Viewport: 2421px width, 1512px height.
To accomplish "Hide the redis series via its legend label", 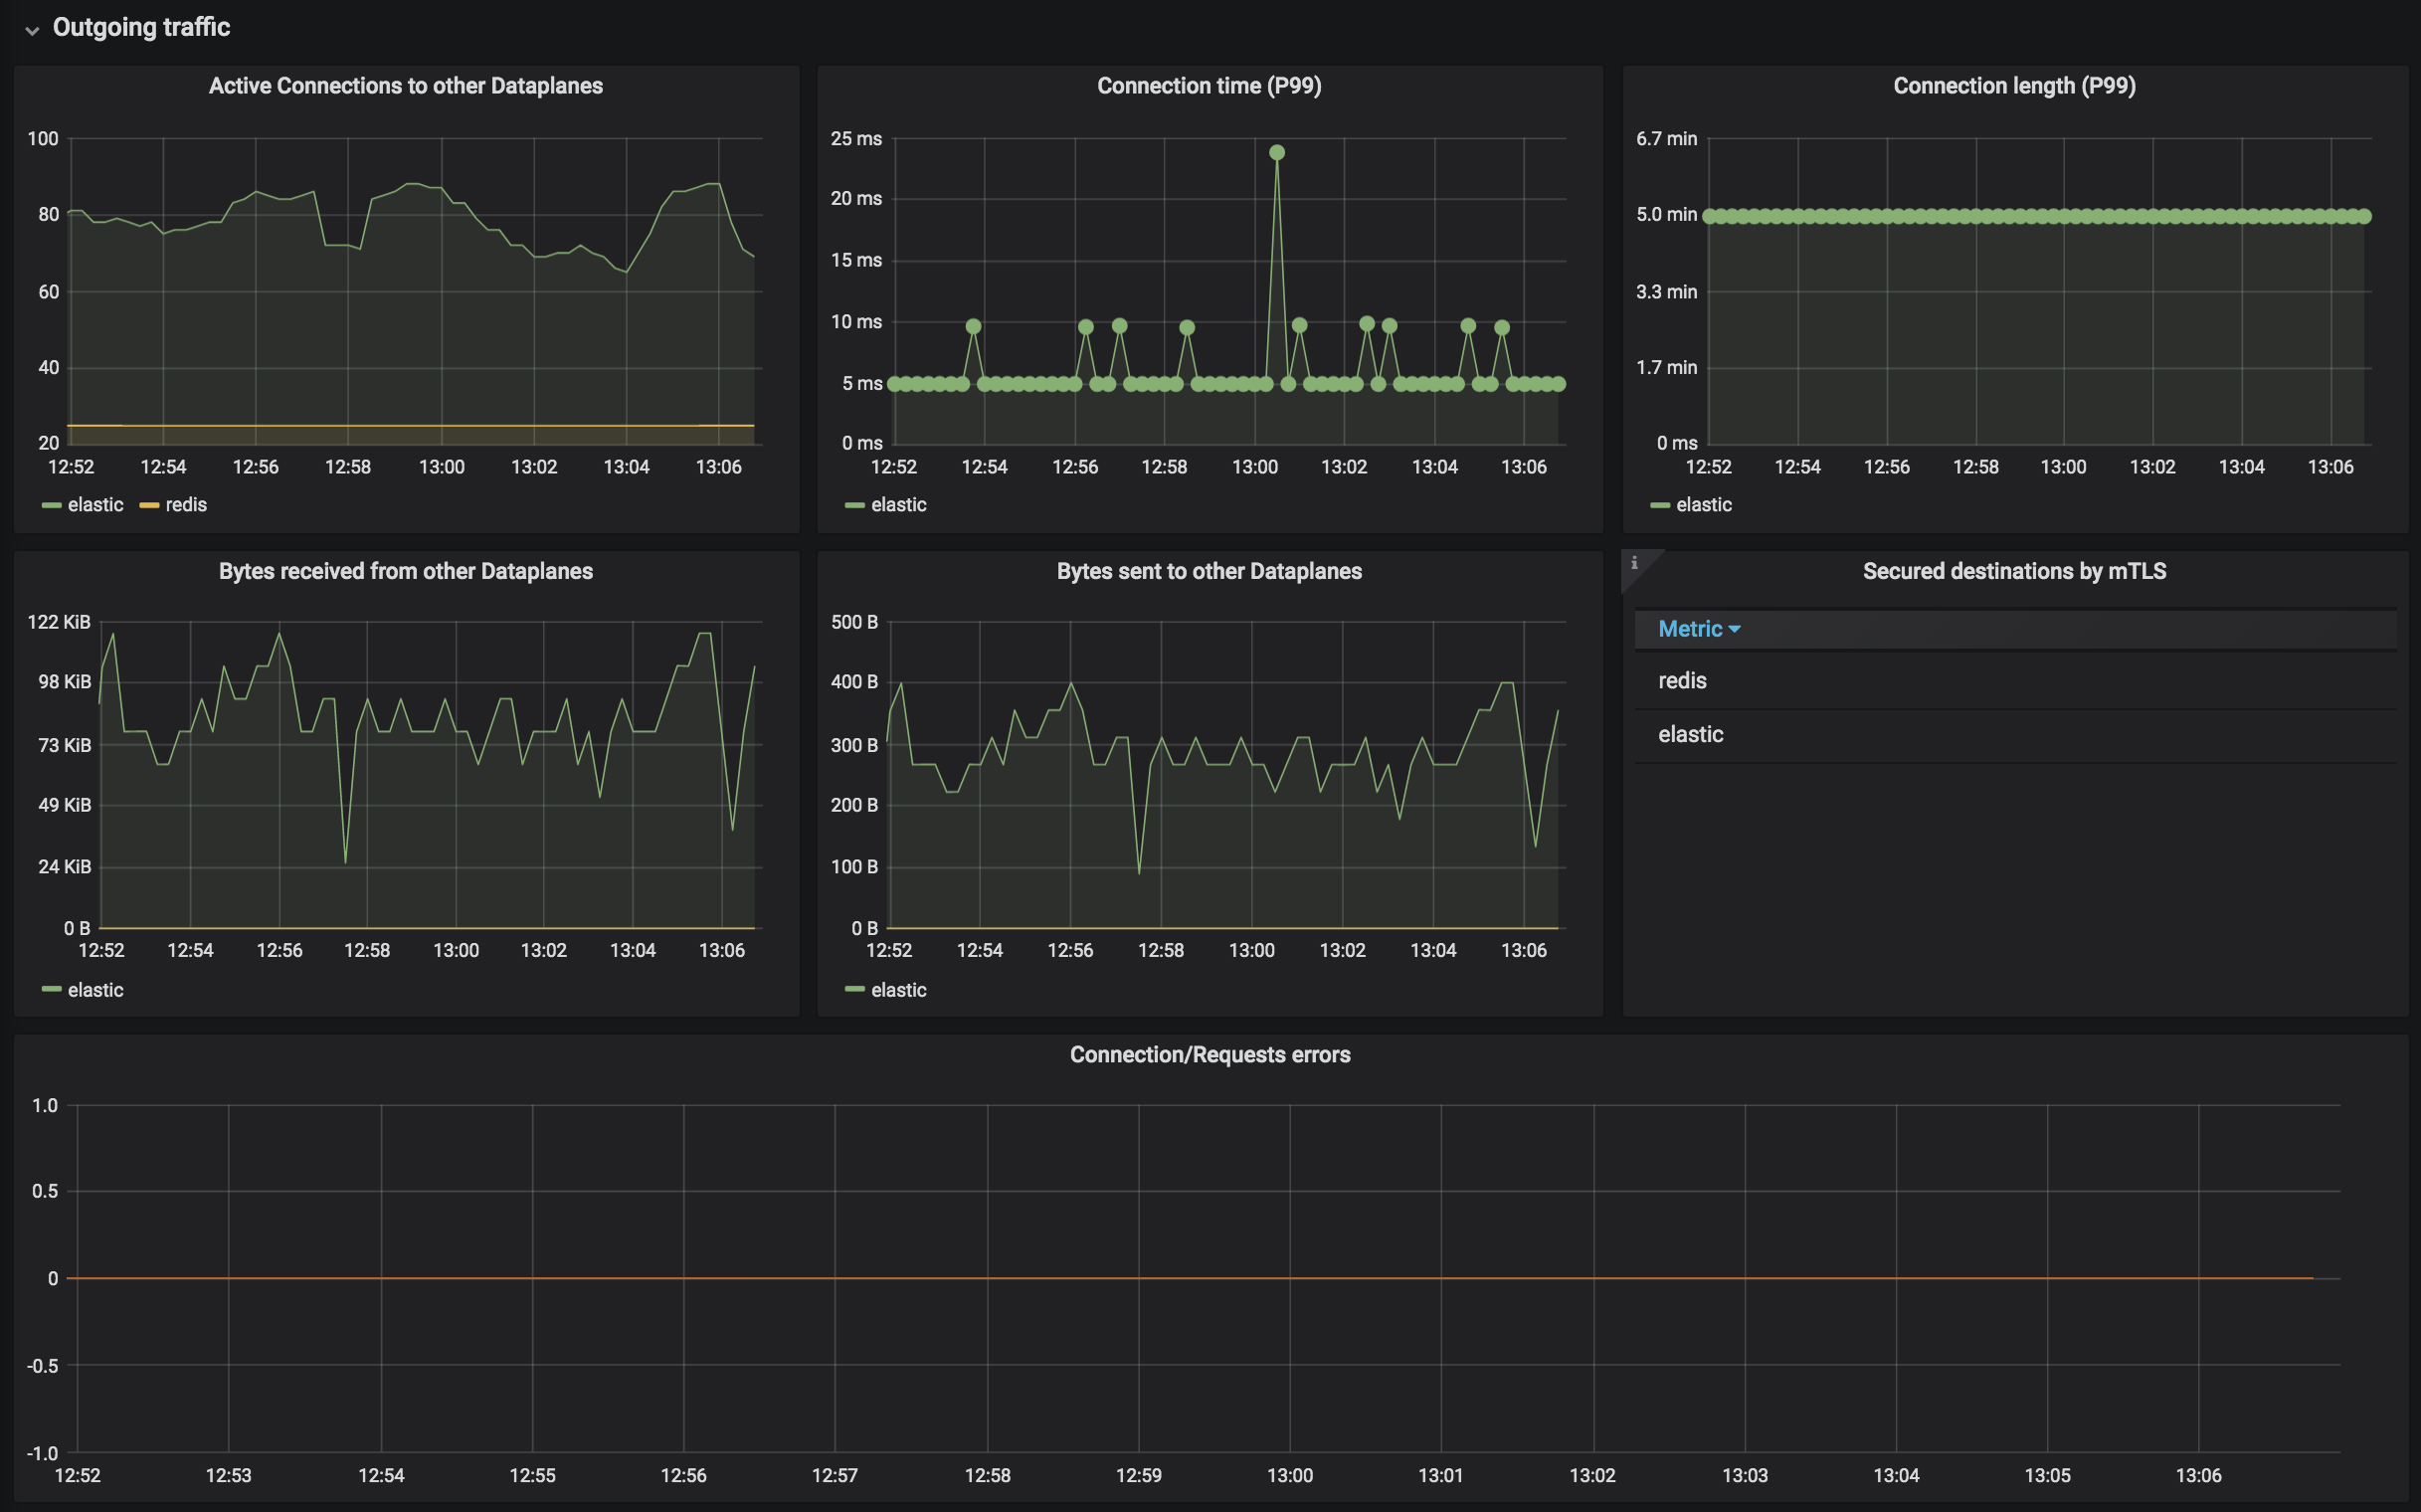I will coord(185,504).
